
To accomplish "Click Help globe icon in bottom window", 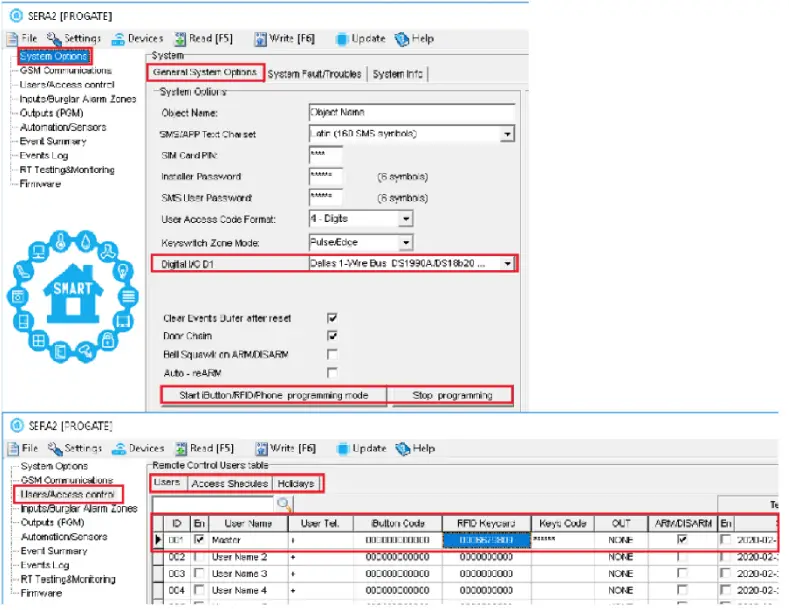I will tap(403, 448).
